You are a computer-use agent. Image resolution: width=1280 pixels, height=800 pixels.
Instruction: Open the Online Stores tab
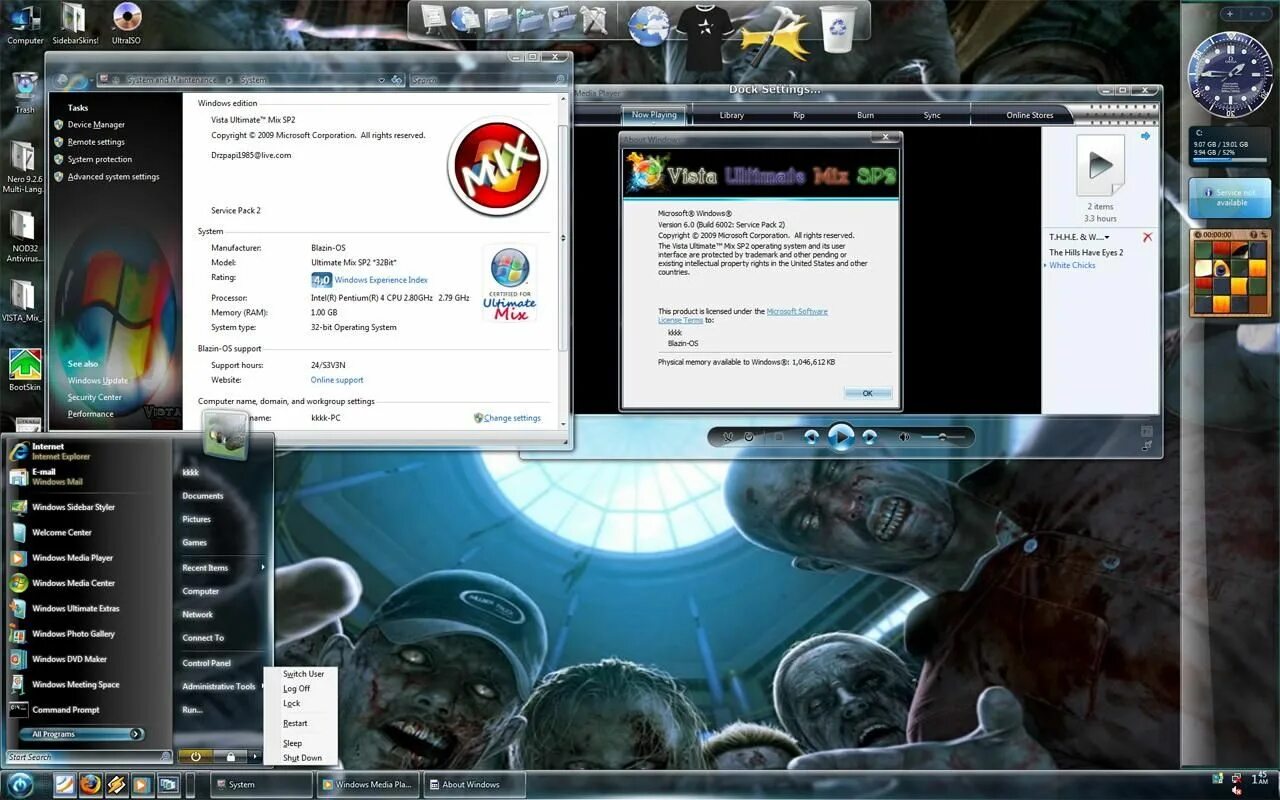pyautogui.click(x=1029, y=115)
